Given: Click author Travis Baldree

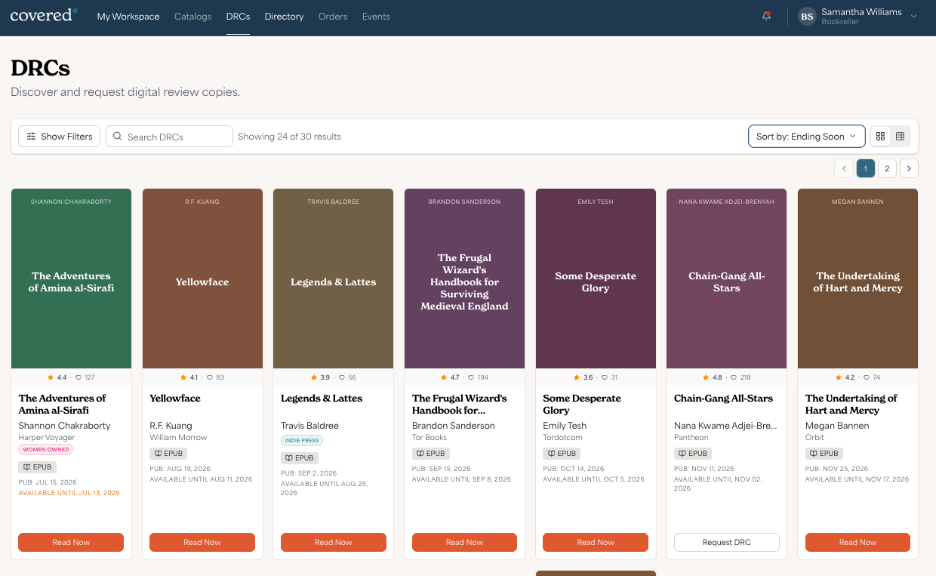Looking at the screenshot, I should [309, 426].
